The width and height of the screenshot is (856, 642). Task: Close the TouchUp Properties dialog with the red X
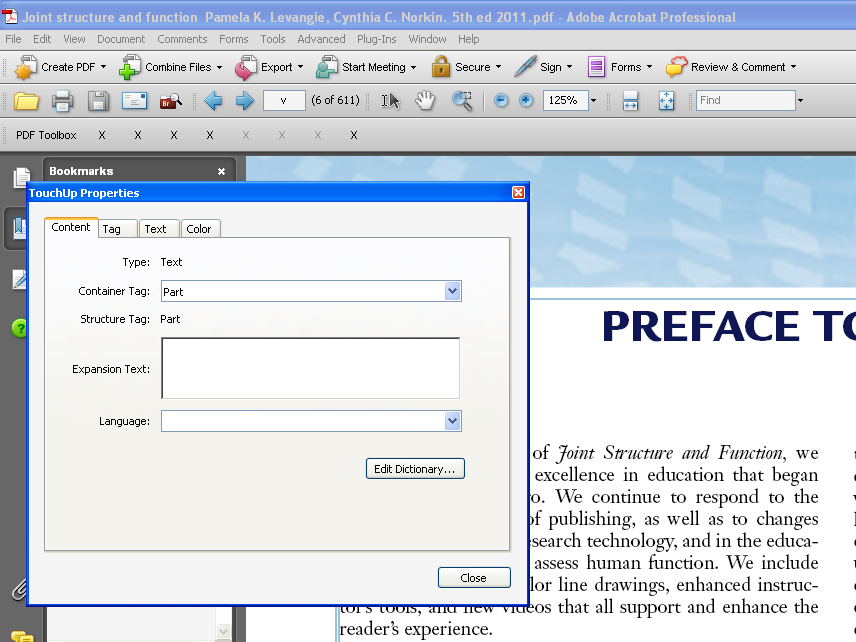[x=518, y=193]
